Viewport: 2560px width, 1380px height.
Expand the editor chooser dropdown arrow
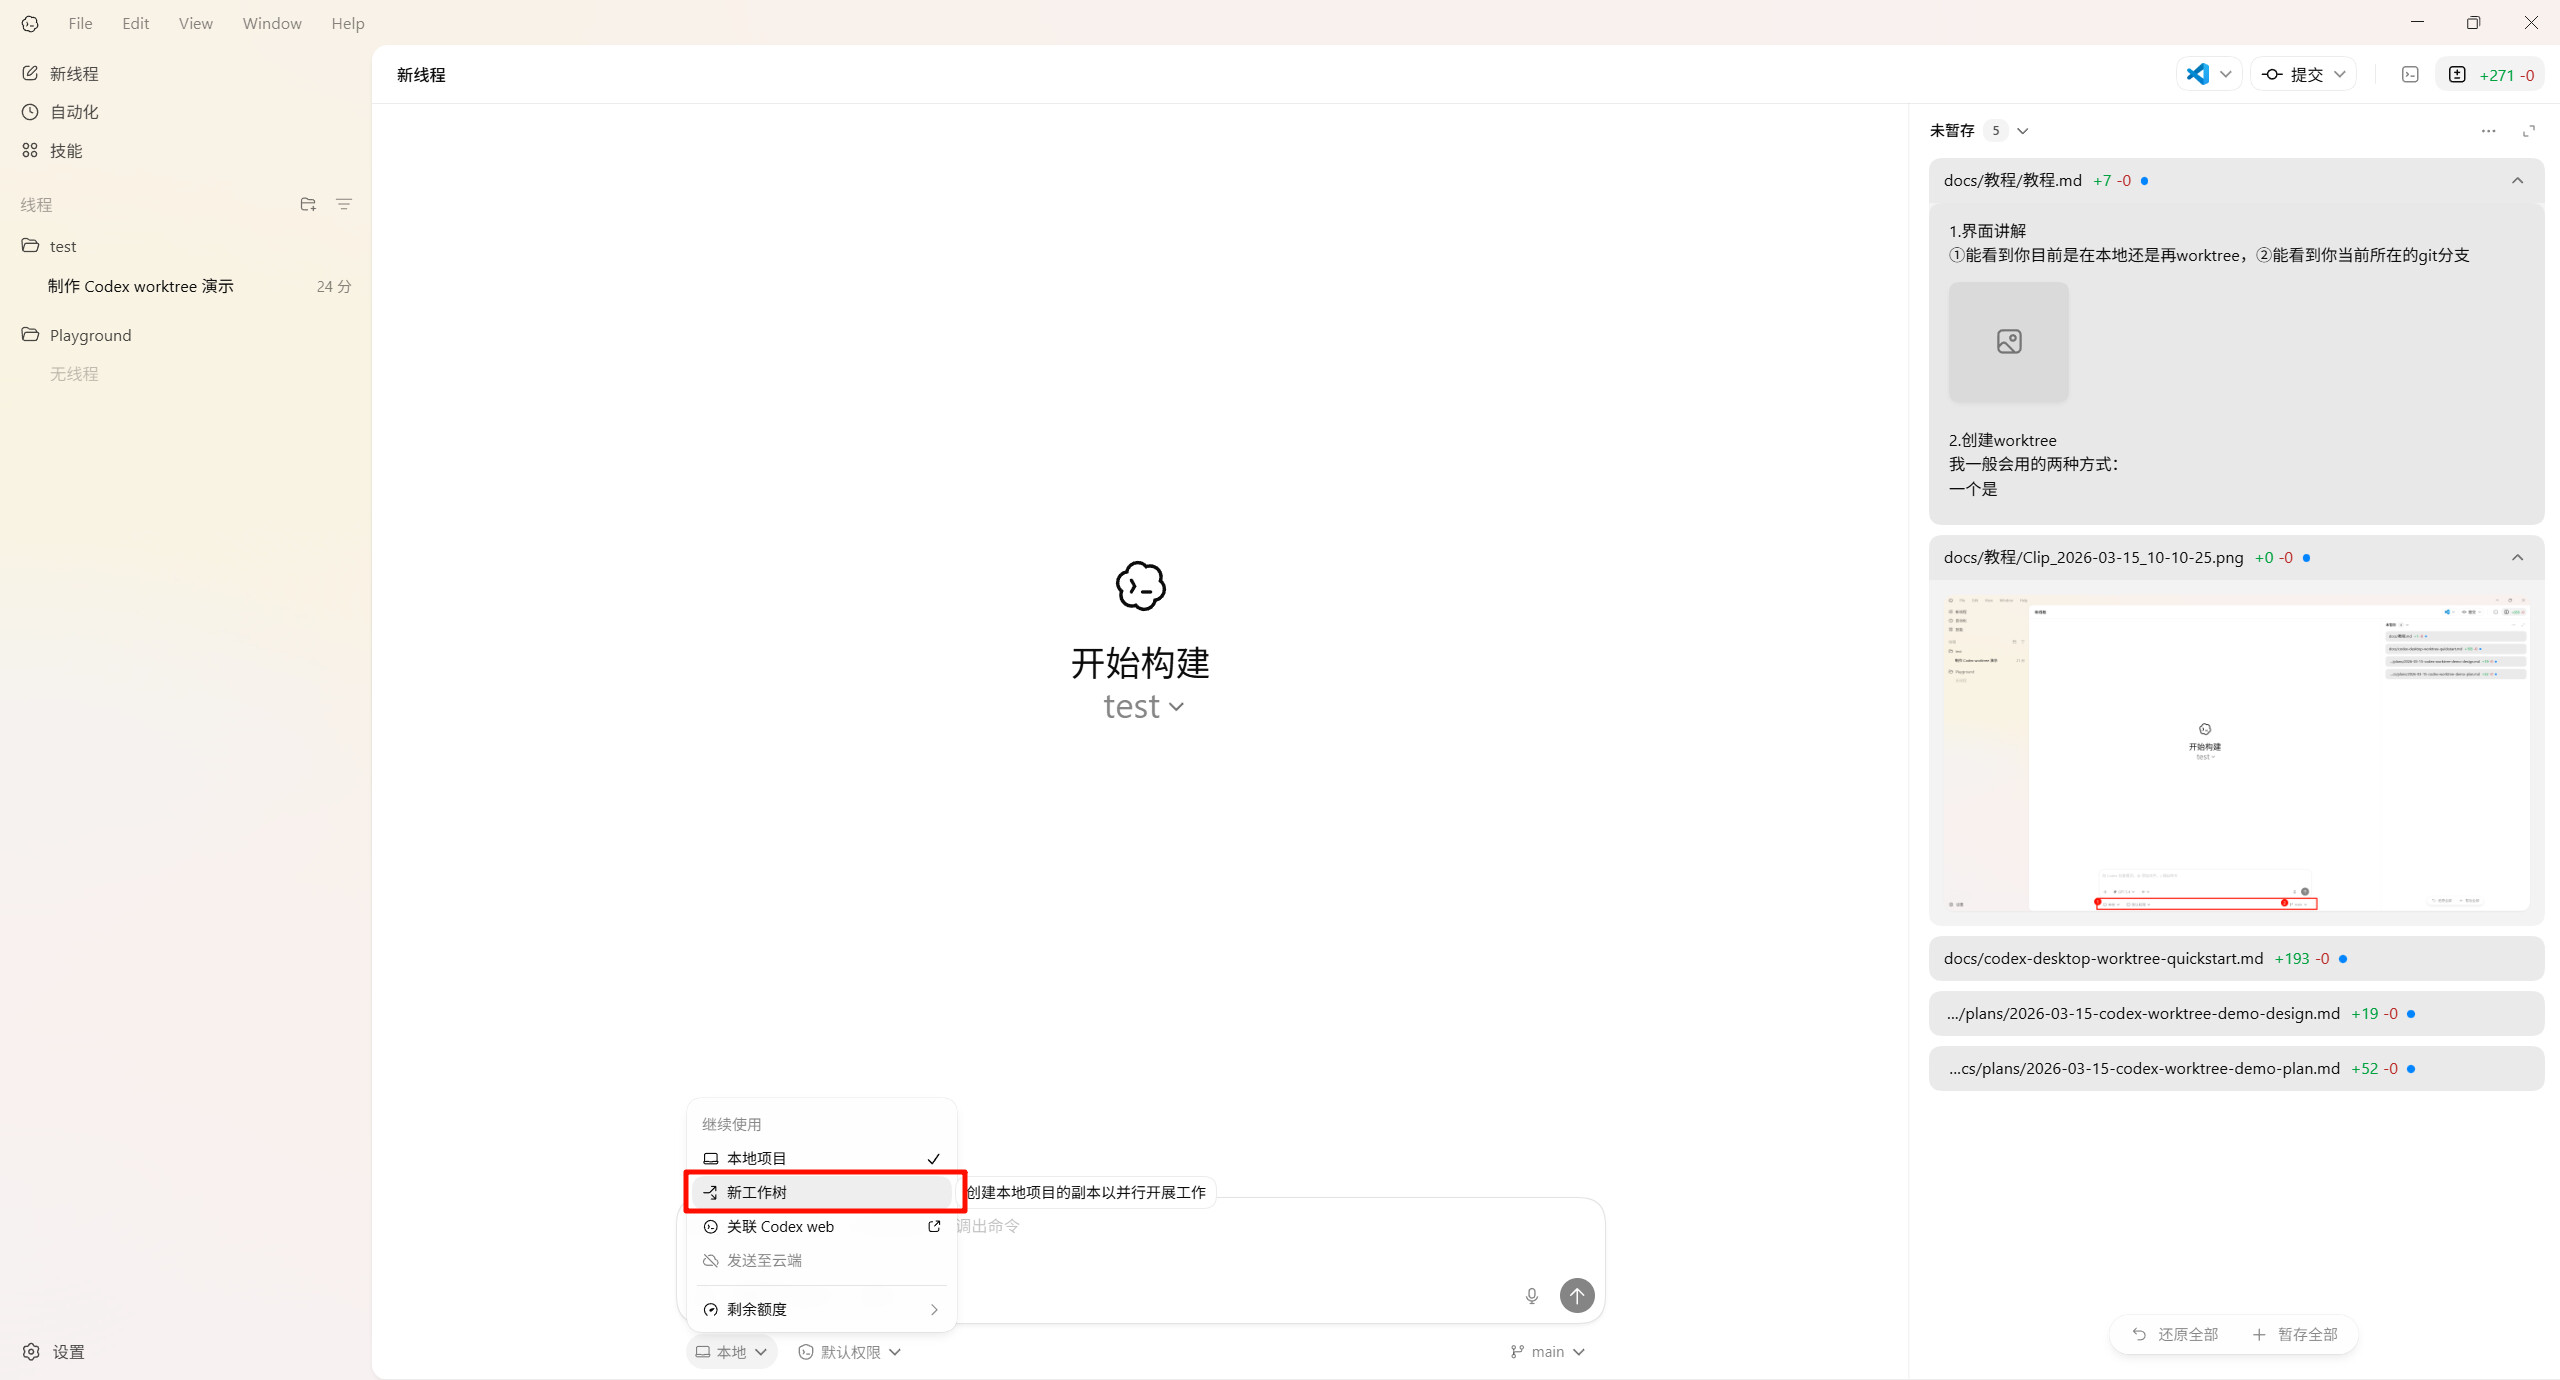point(2226,74)
